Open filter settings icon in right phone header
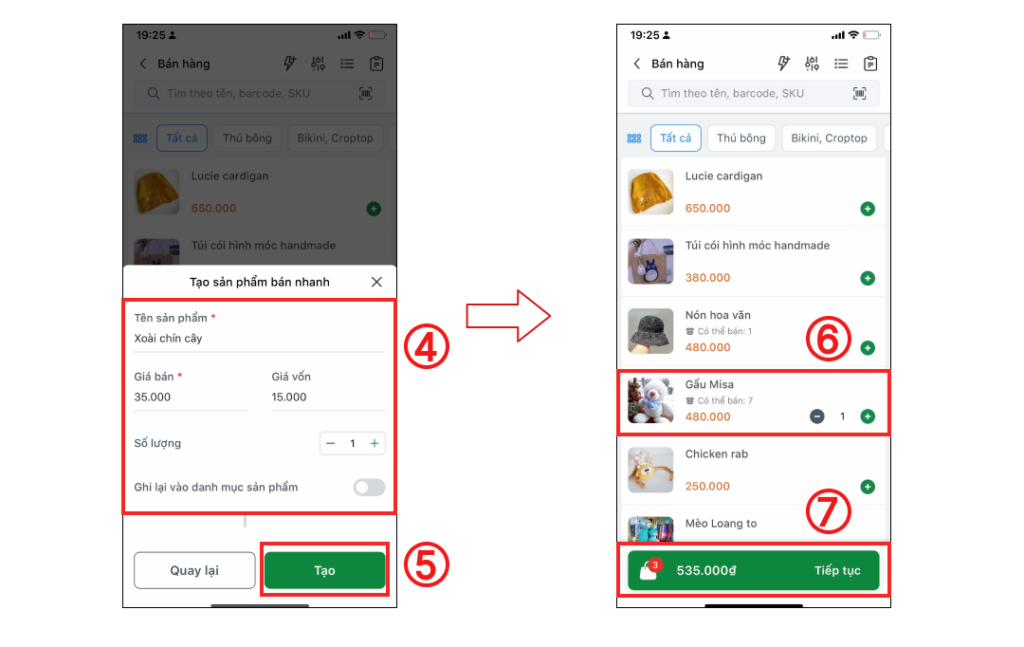The height and width of the screenshot is (647, 1024). [x=812, y=63]
